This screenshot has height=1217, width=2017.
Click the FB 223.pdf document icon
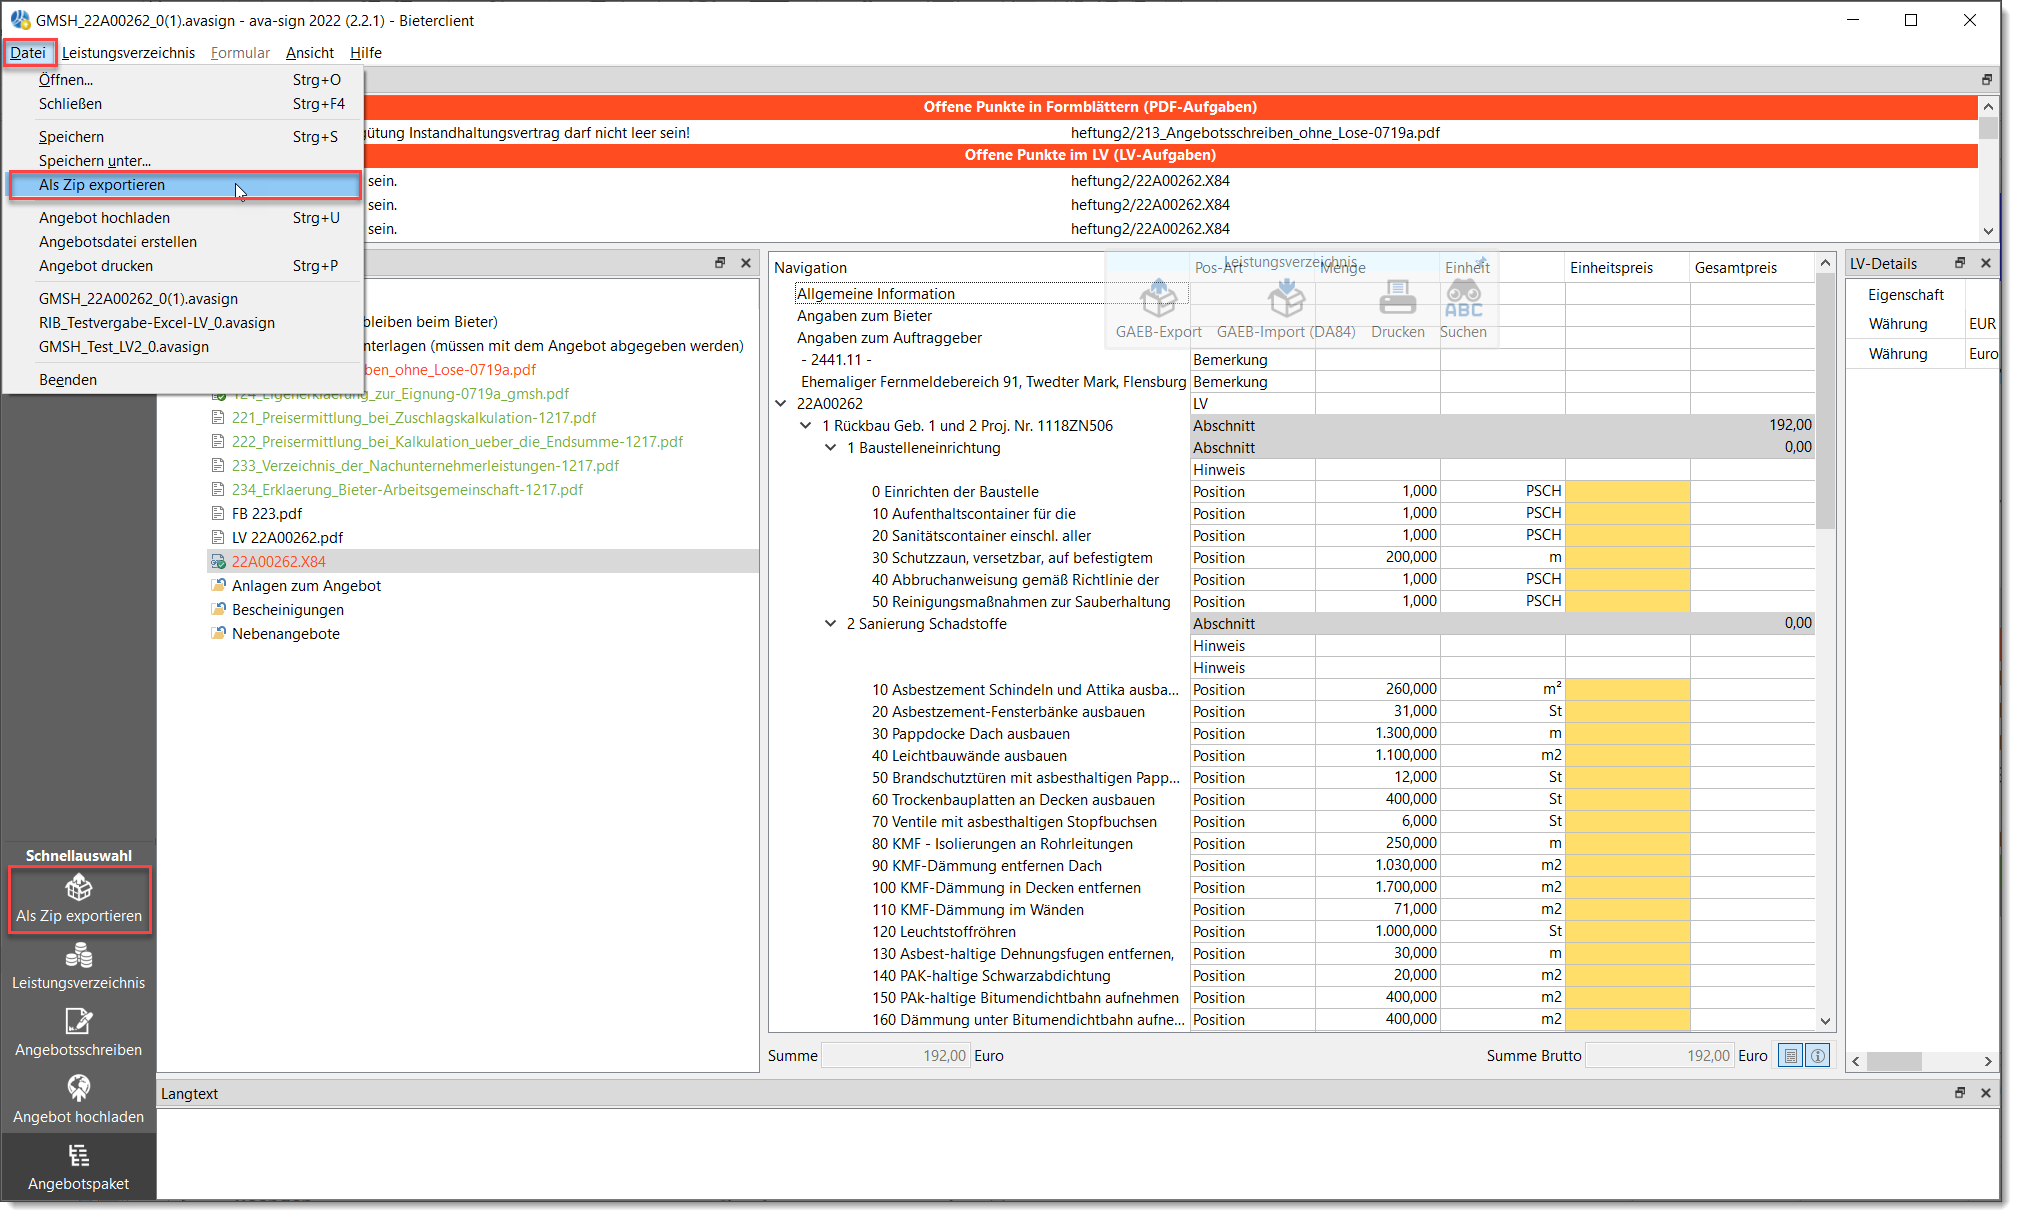[x=218, y=514]
